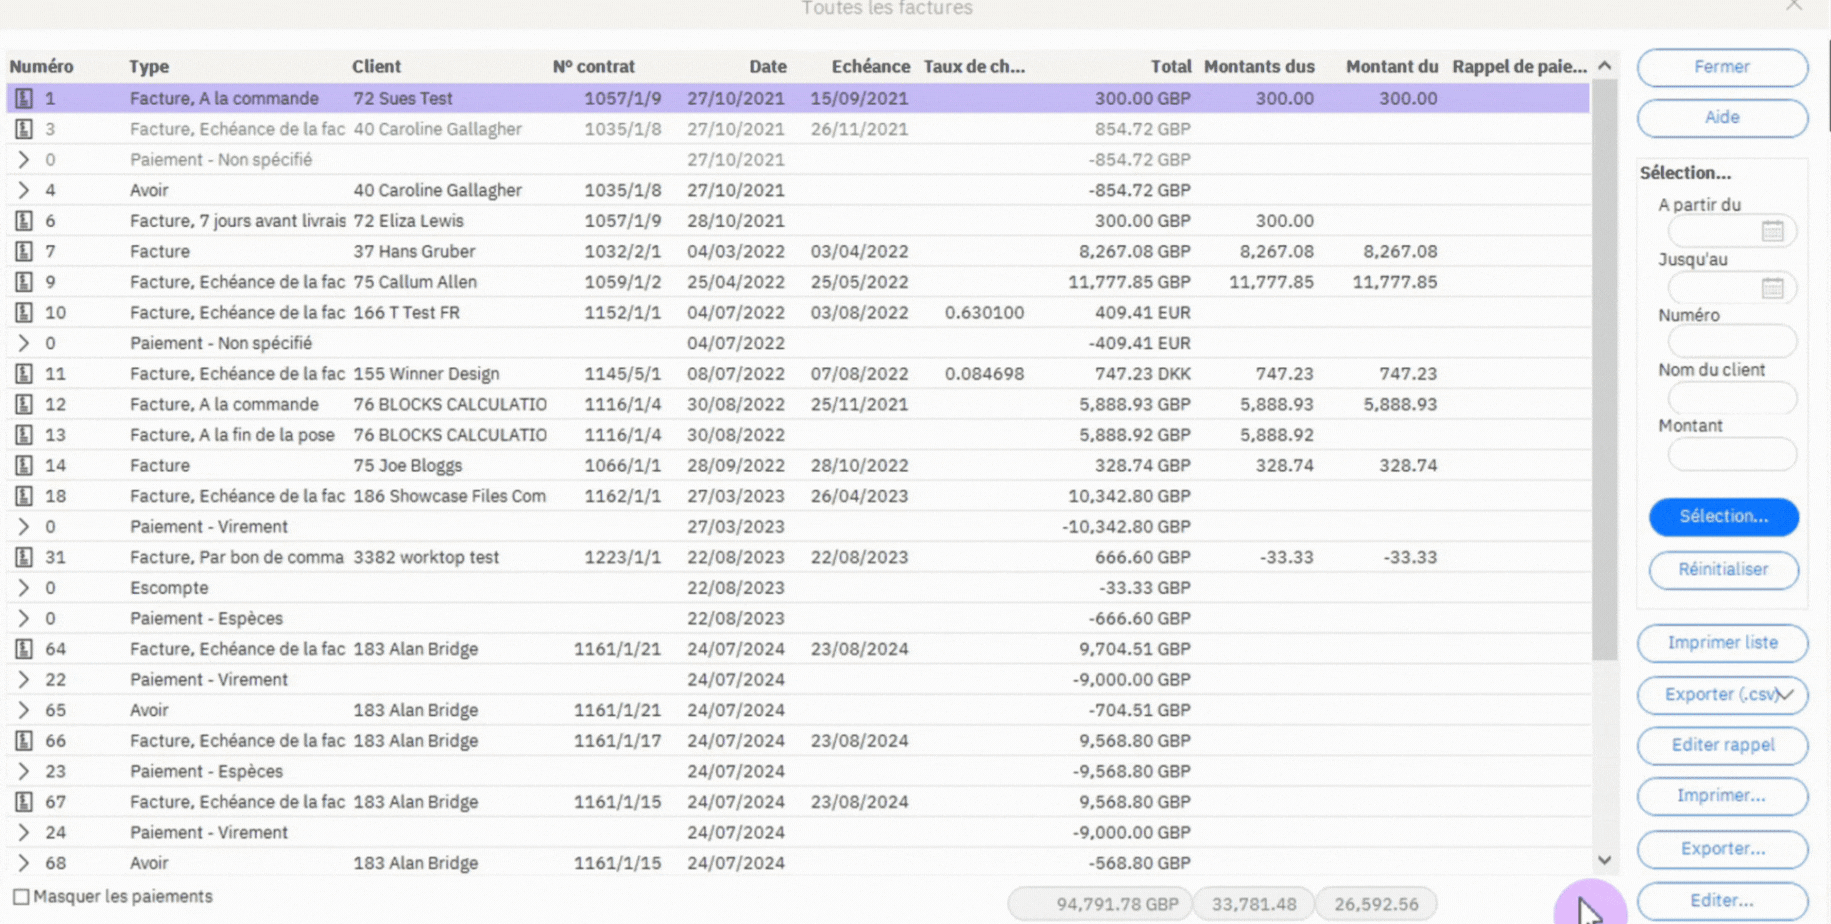Image resolution: width=1831 pixels, height=924 pixels.
Task: Click the invoice icon on row 1 for Sues Test
Action: click(x=25, y=98)
